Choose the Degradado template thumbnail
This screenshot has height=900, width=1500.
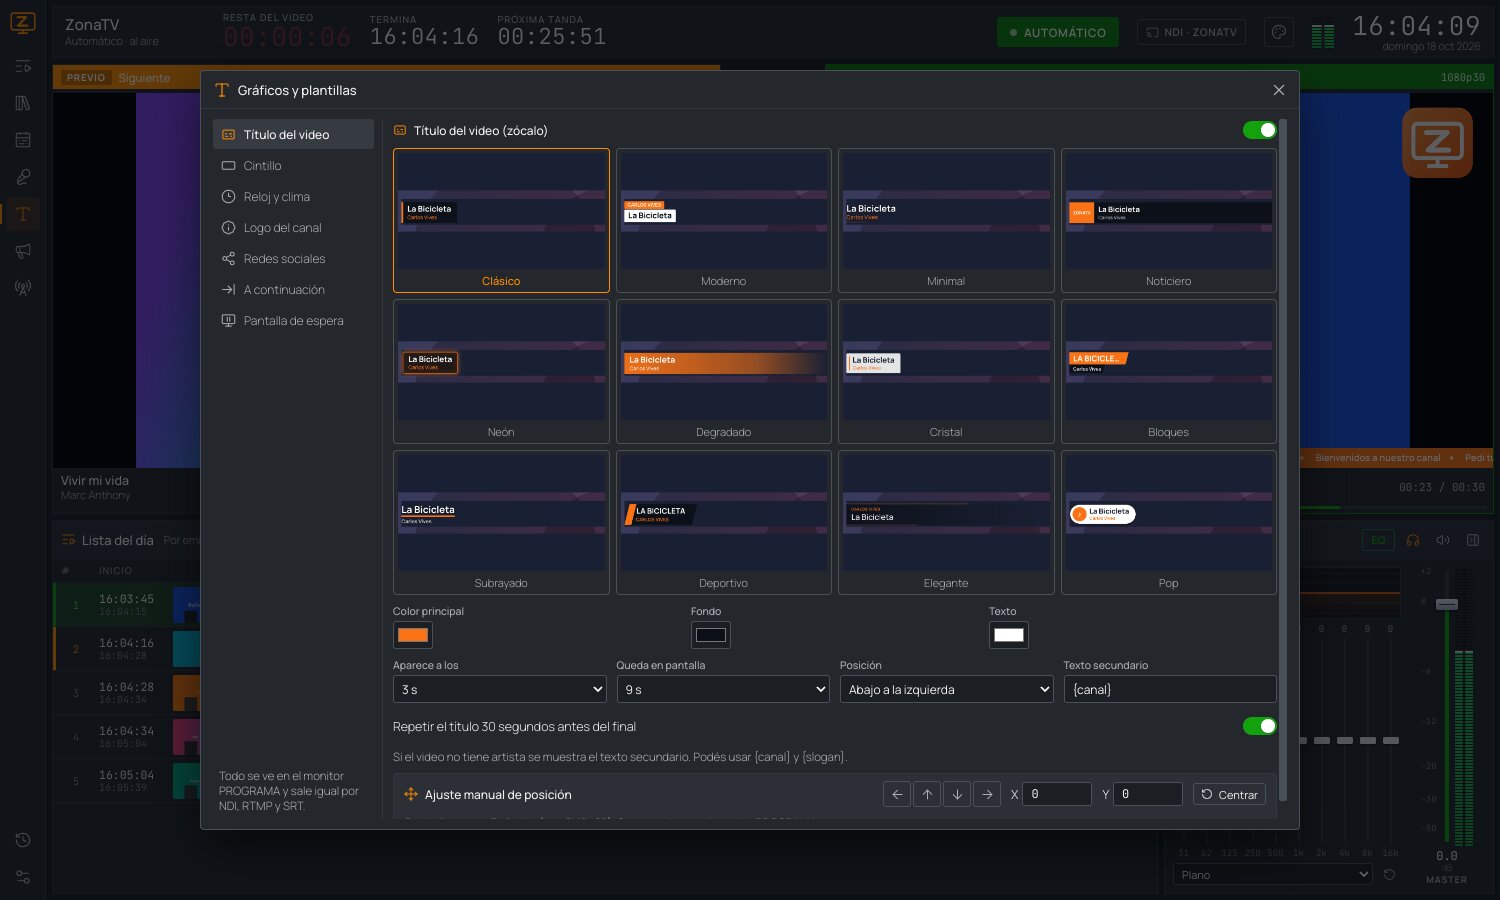(x=724, y=371)
